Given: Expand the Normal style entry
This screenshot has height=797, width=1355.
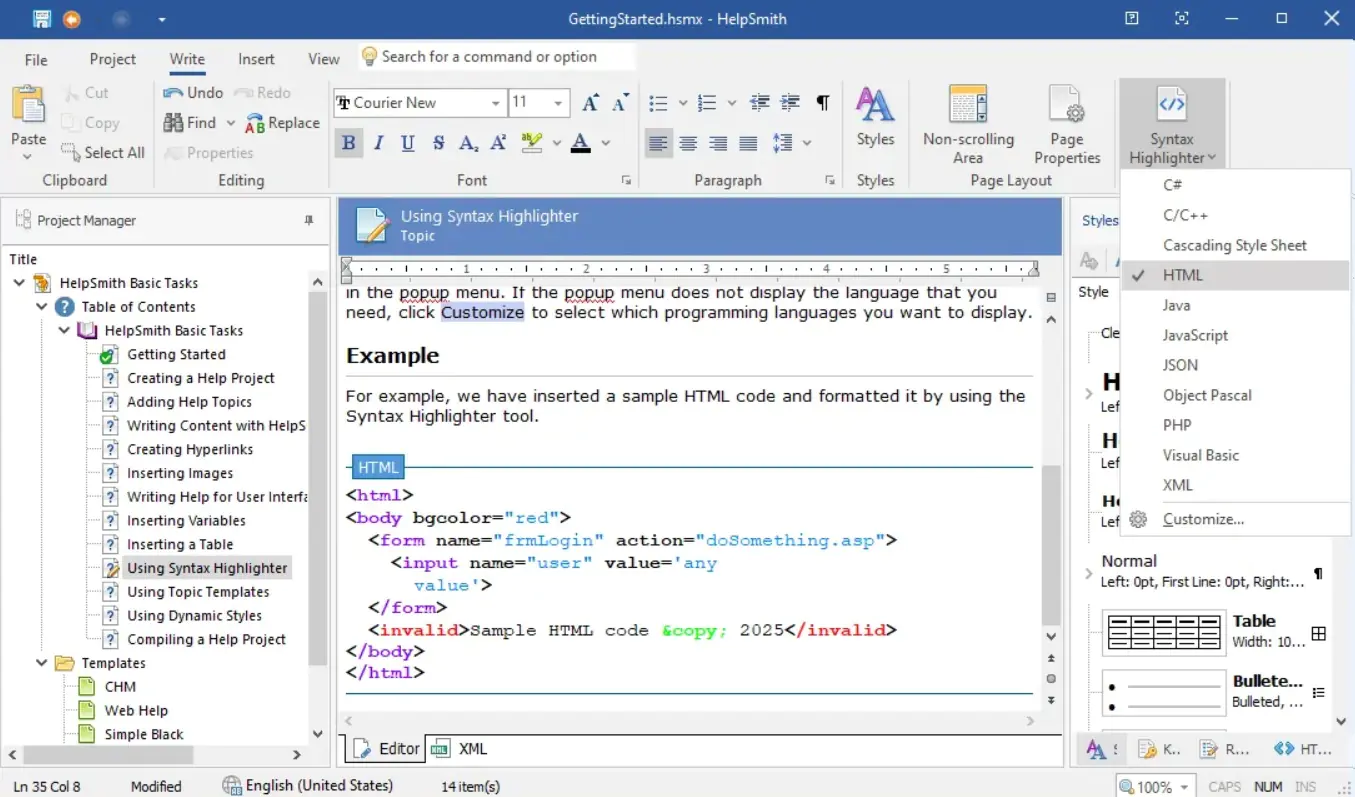Looking at the screenshot, I should point(1089,573).
